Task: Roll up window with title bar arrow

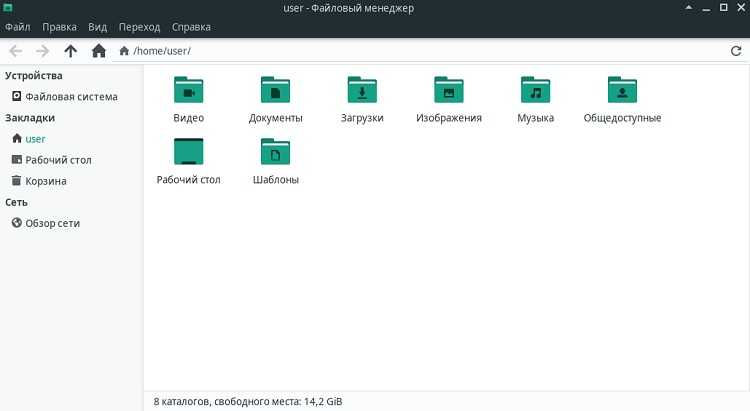Action: 689,7
